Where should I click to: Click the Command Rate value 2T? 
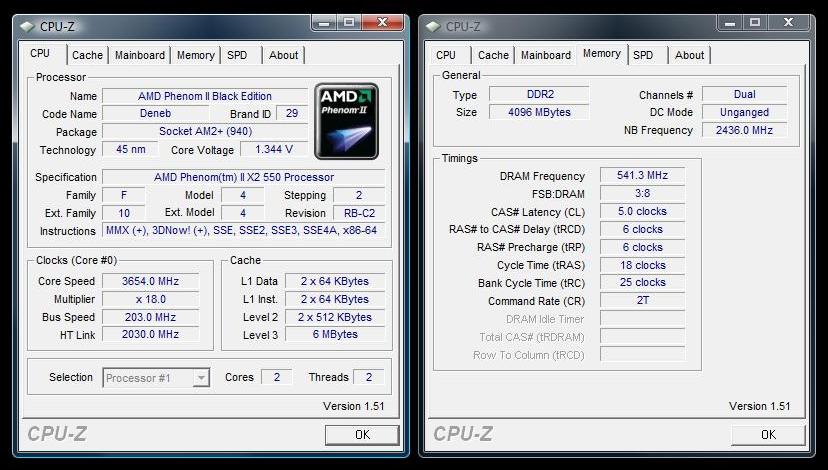[643, 300]
